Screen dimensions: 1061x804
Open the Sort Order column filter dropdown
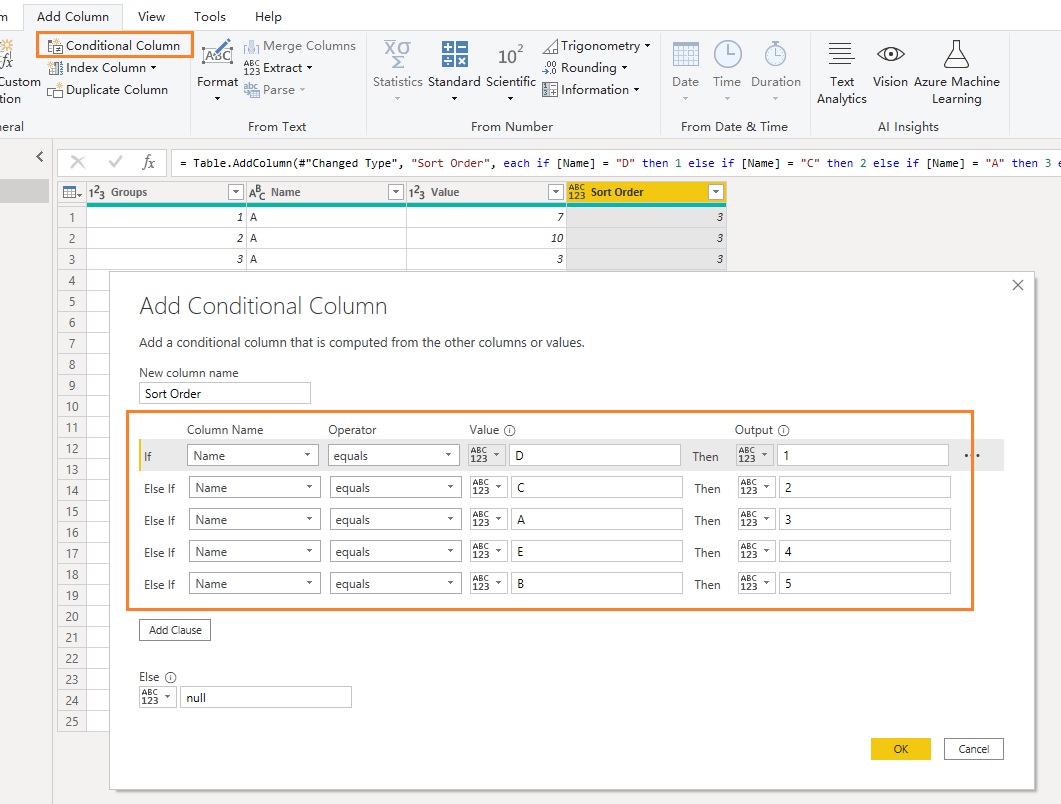click(x=715, y=192)
